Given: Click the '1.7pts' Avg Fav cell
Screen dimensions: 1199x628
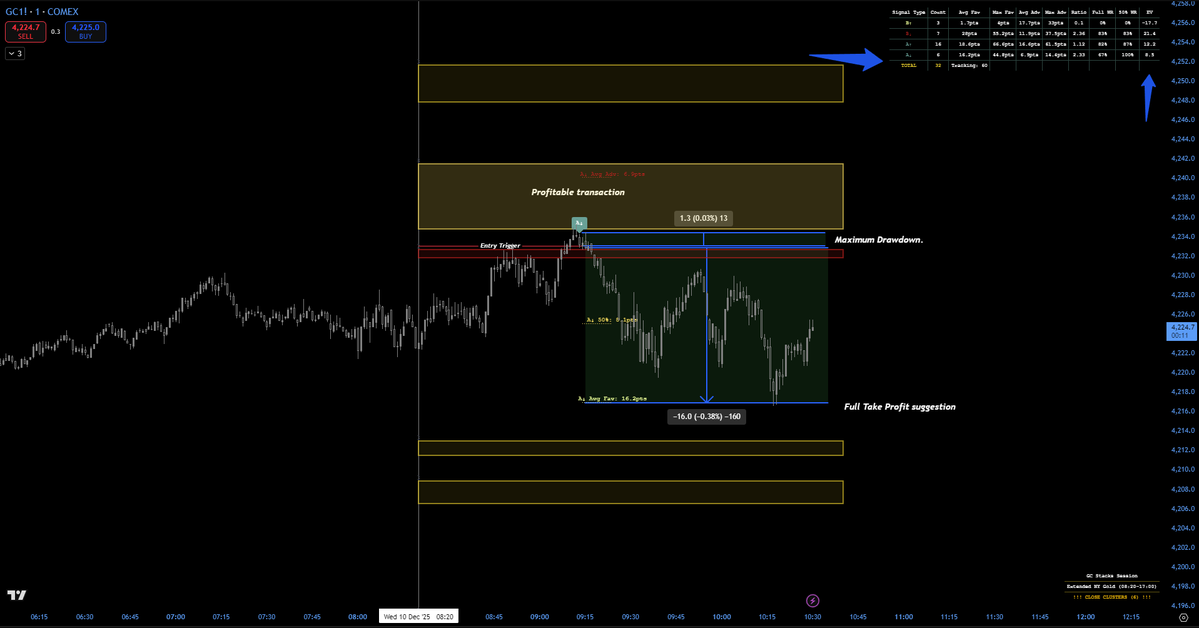Looking at the screenshot, I should pos(969,23).
